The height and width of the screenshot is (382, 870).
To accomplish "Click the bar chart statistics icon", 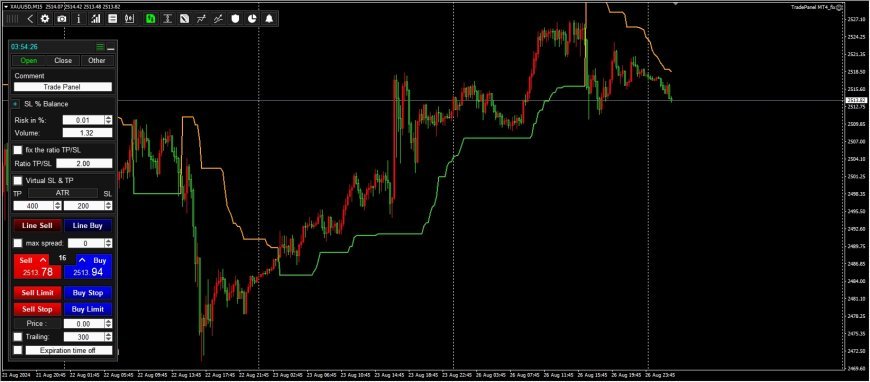I will 96,19.
